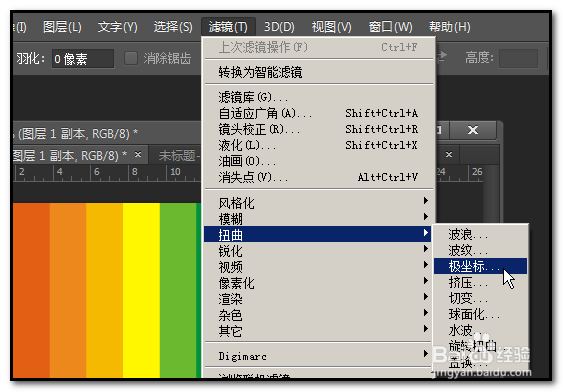Select 液化(L)... filter

point(319,145)
